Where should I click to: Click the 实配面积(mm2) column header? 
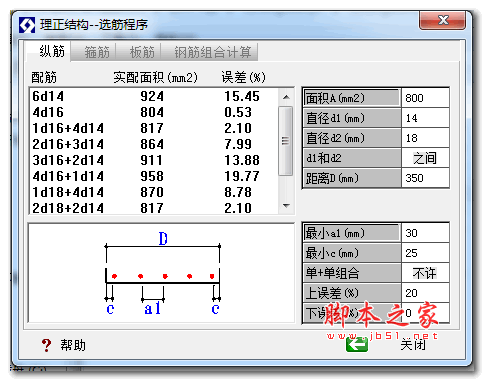(x=155, y=77)
